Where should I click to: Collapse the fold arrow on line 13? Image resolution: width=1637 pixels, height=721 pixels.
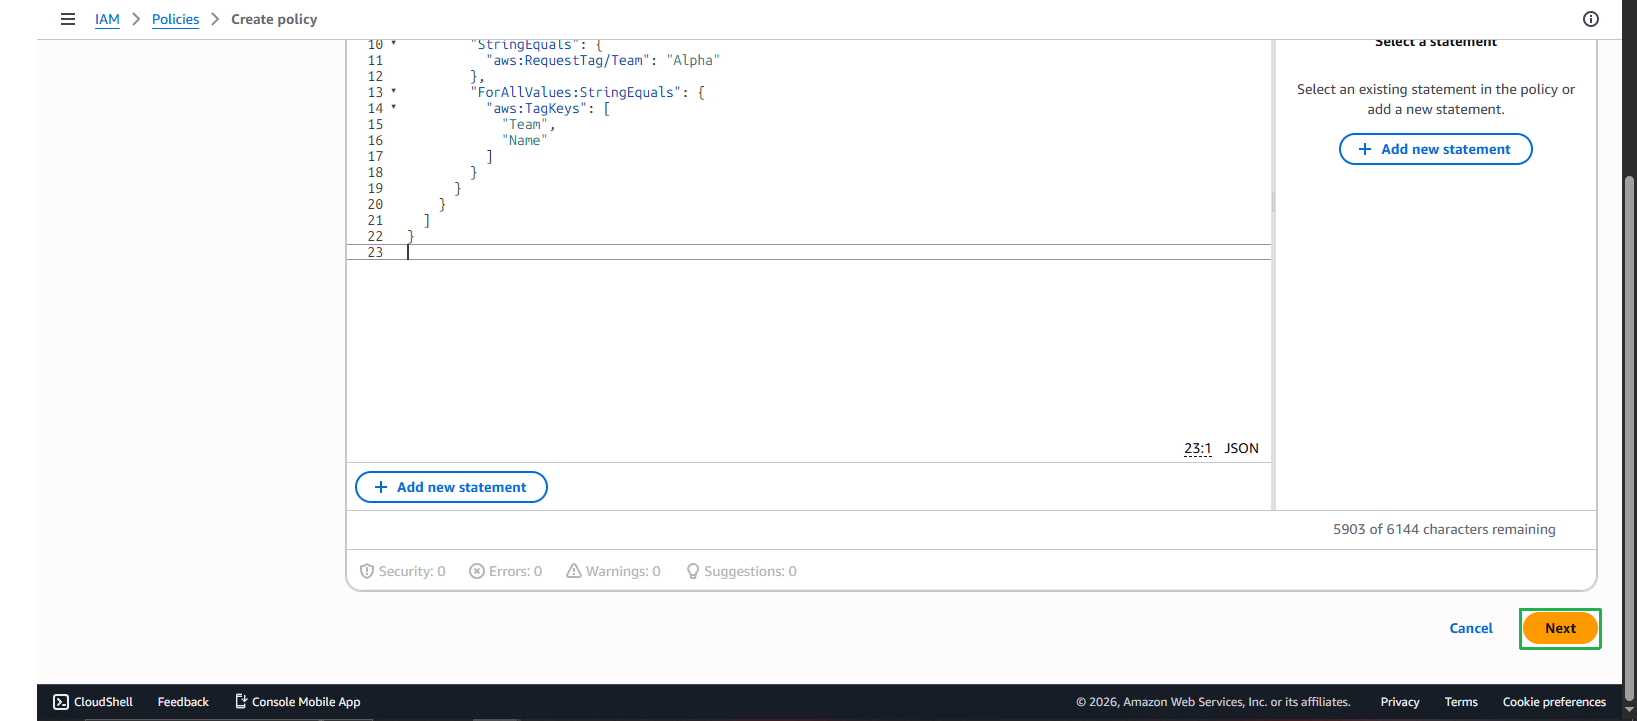tap(394, 91)
